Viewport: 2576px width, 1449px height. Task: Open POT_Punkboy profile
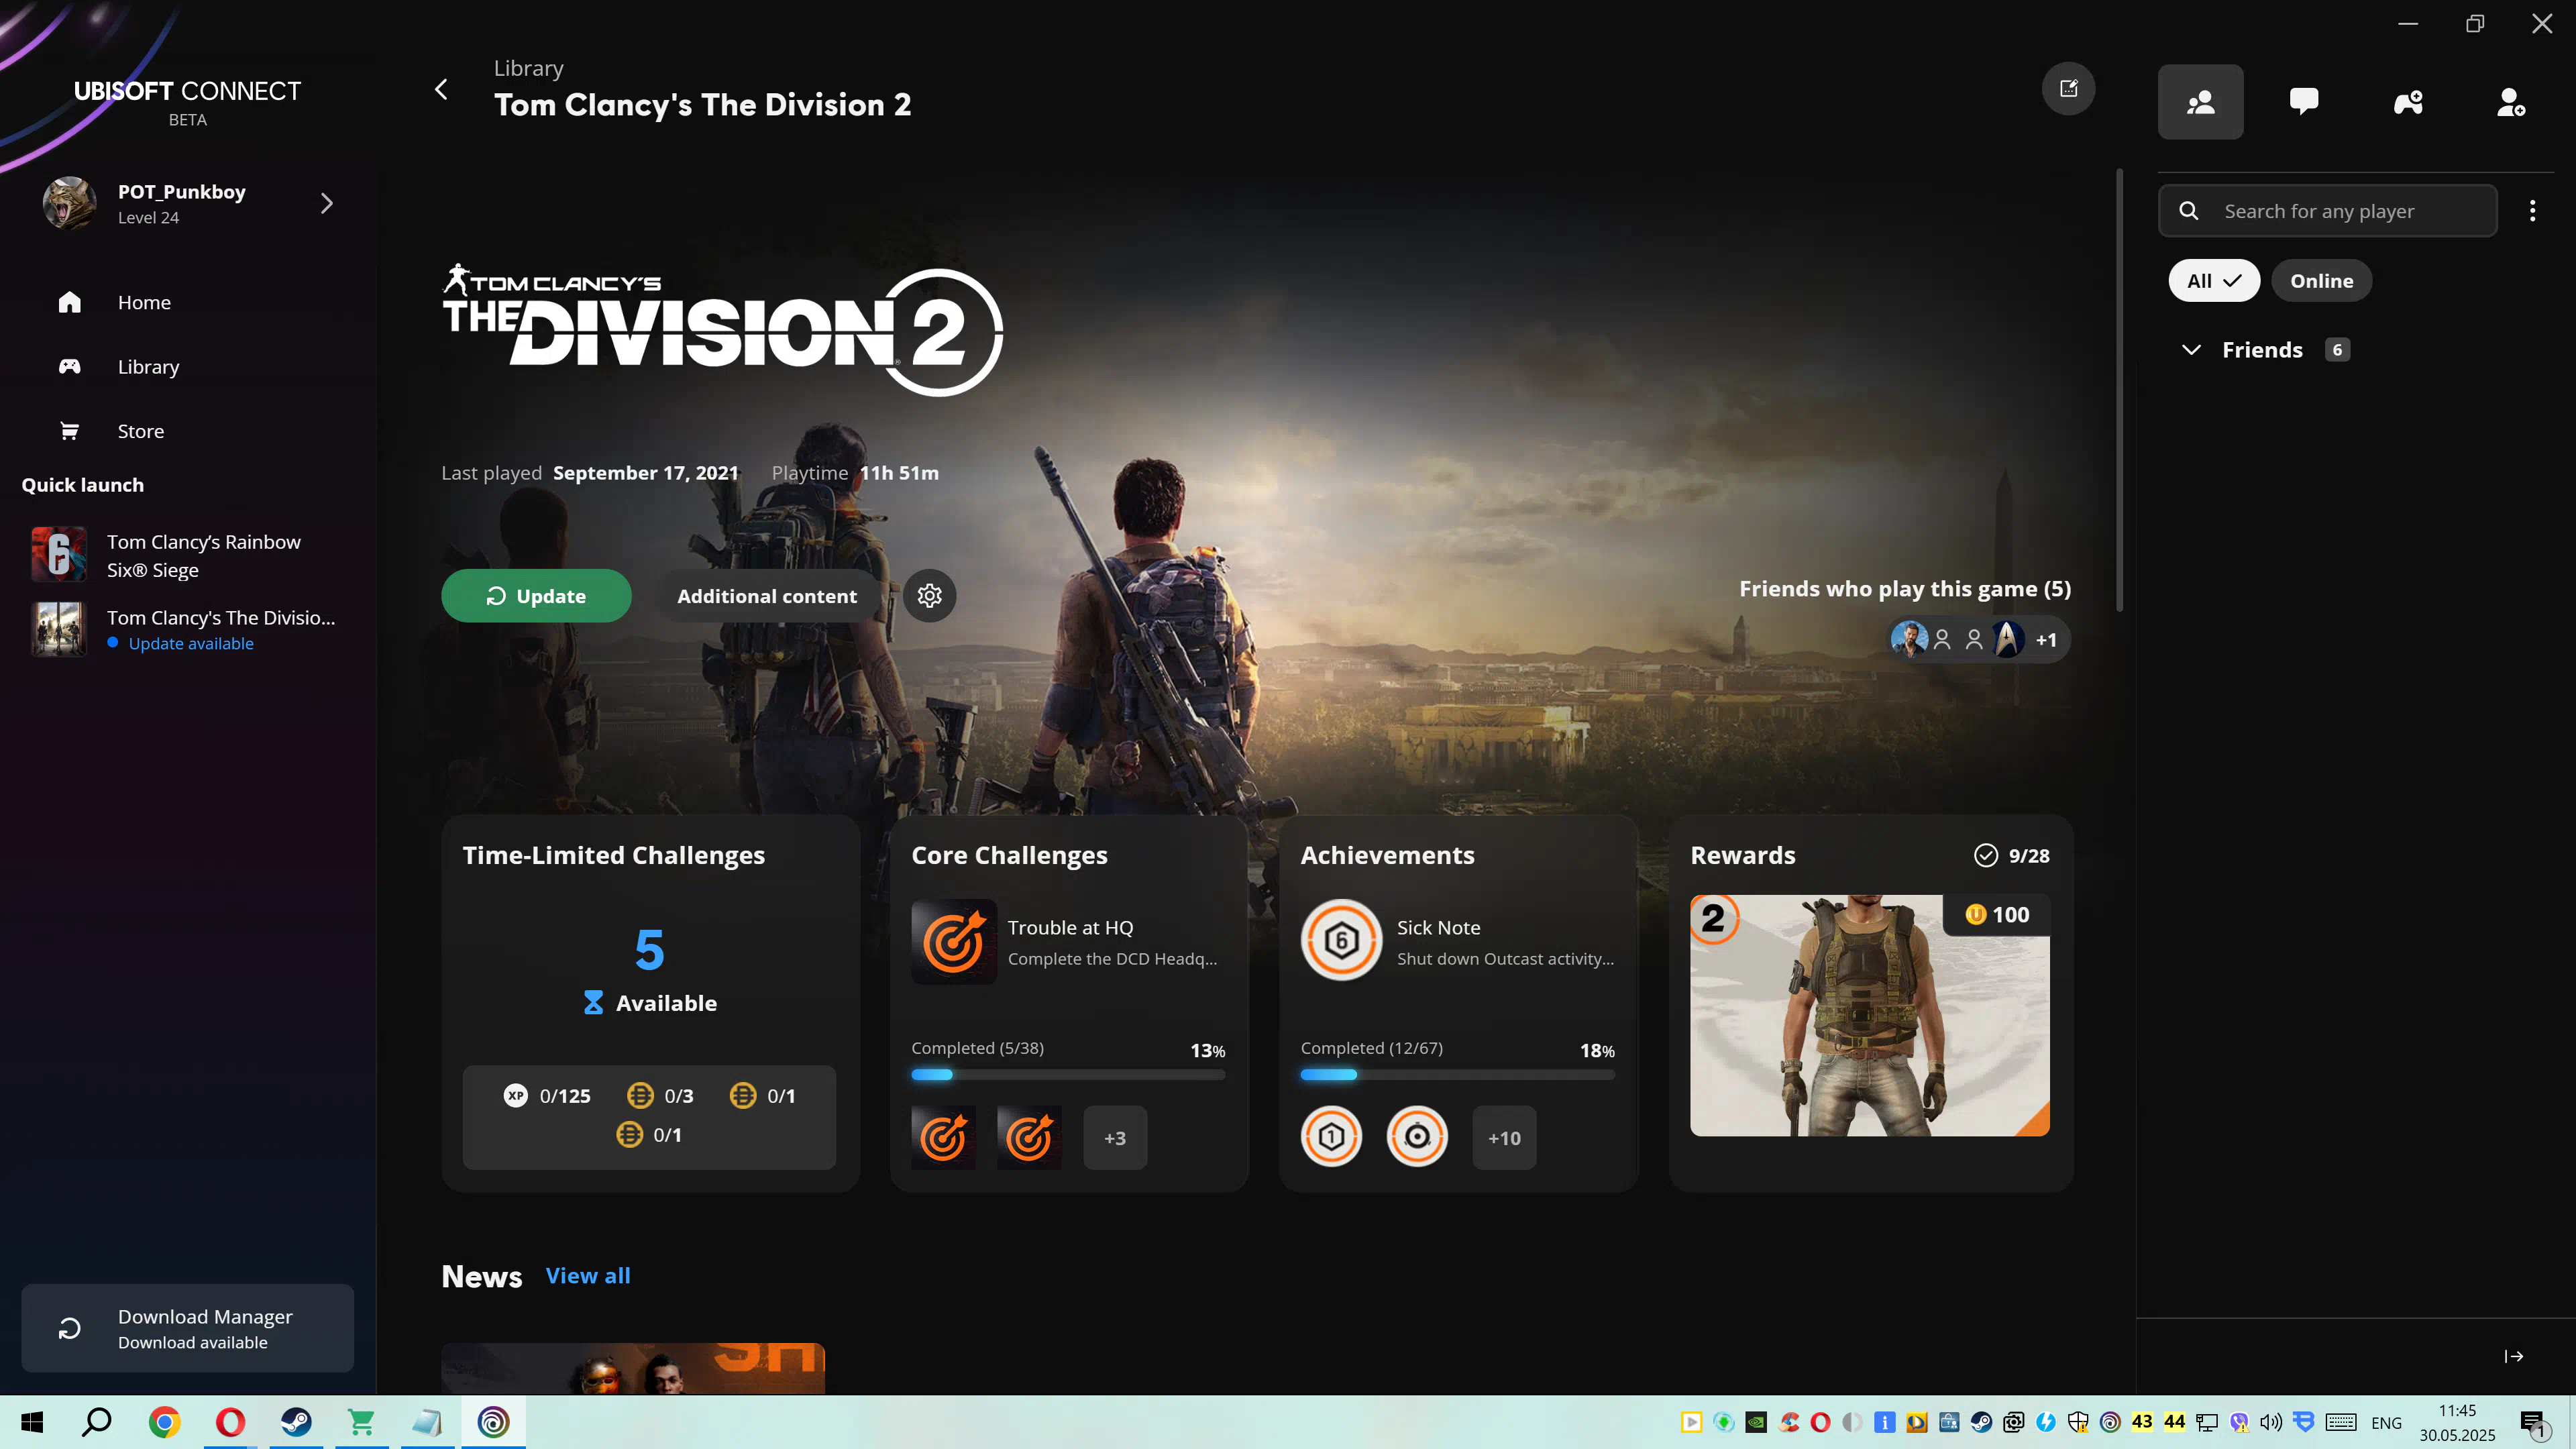click(188, 204)
